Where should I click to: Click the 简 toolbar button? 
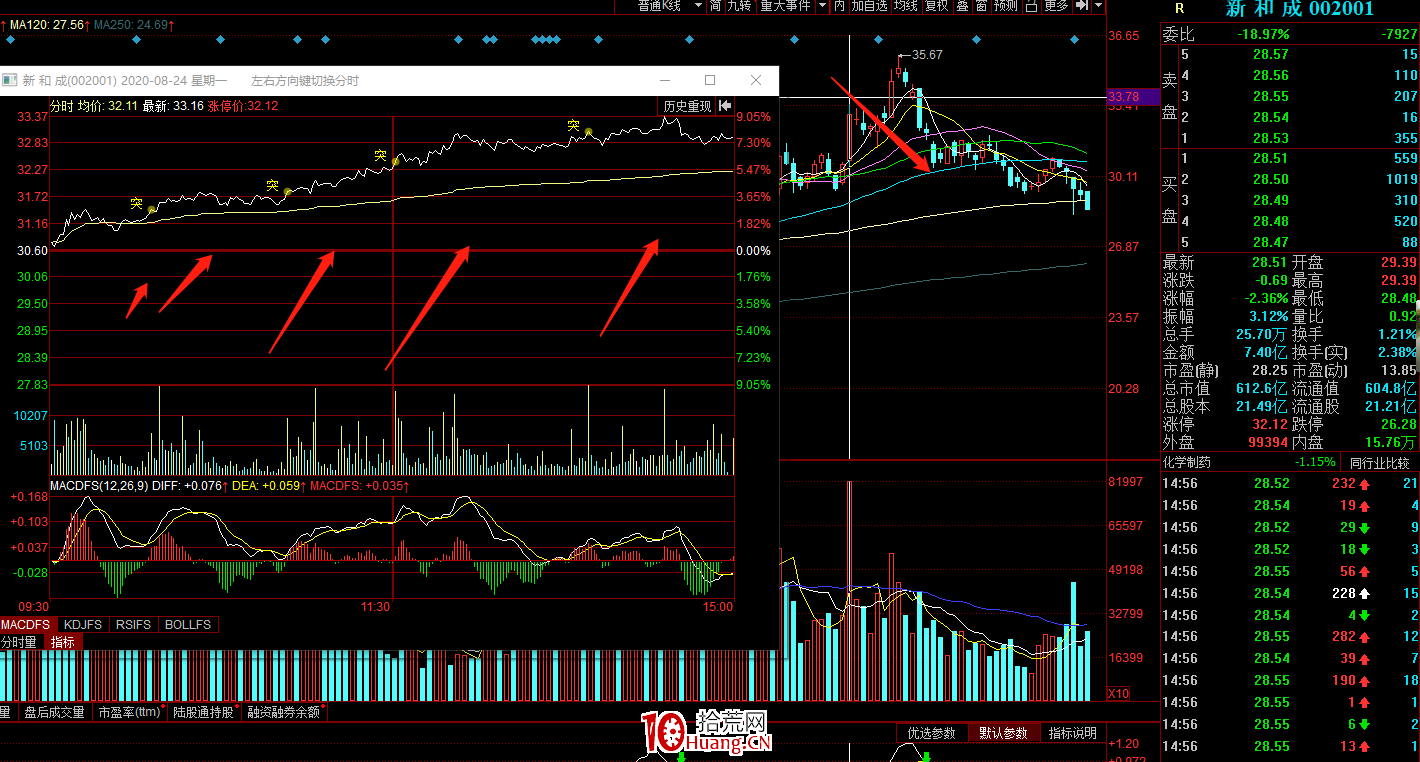715,6
